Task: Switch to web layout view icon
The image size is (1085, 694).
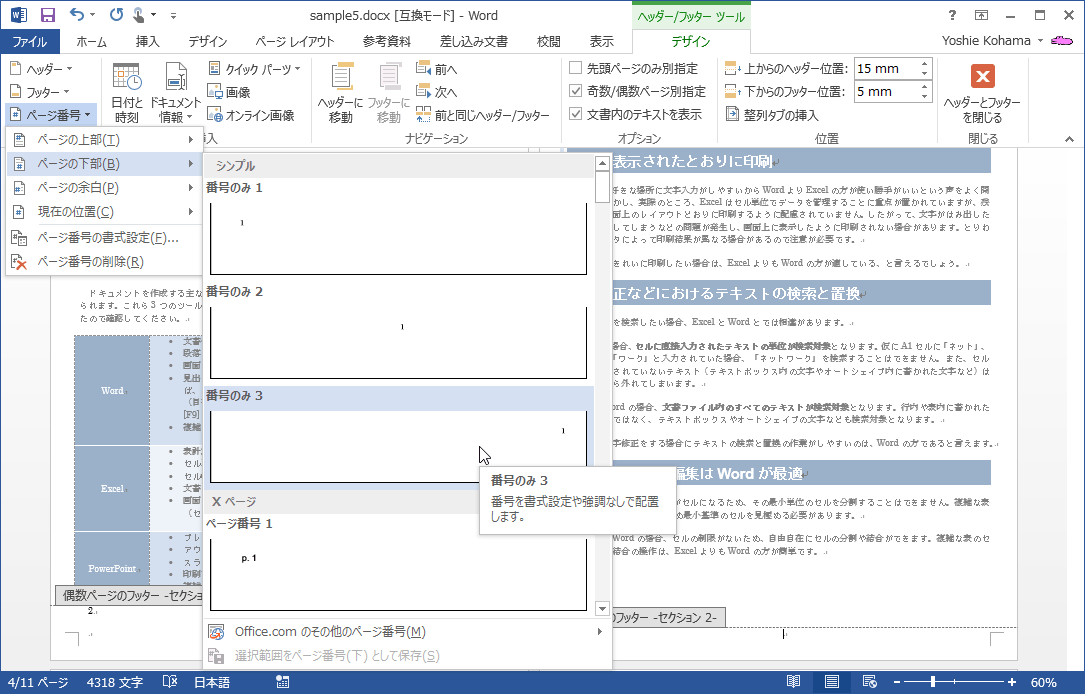Action: (870, 682)
